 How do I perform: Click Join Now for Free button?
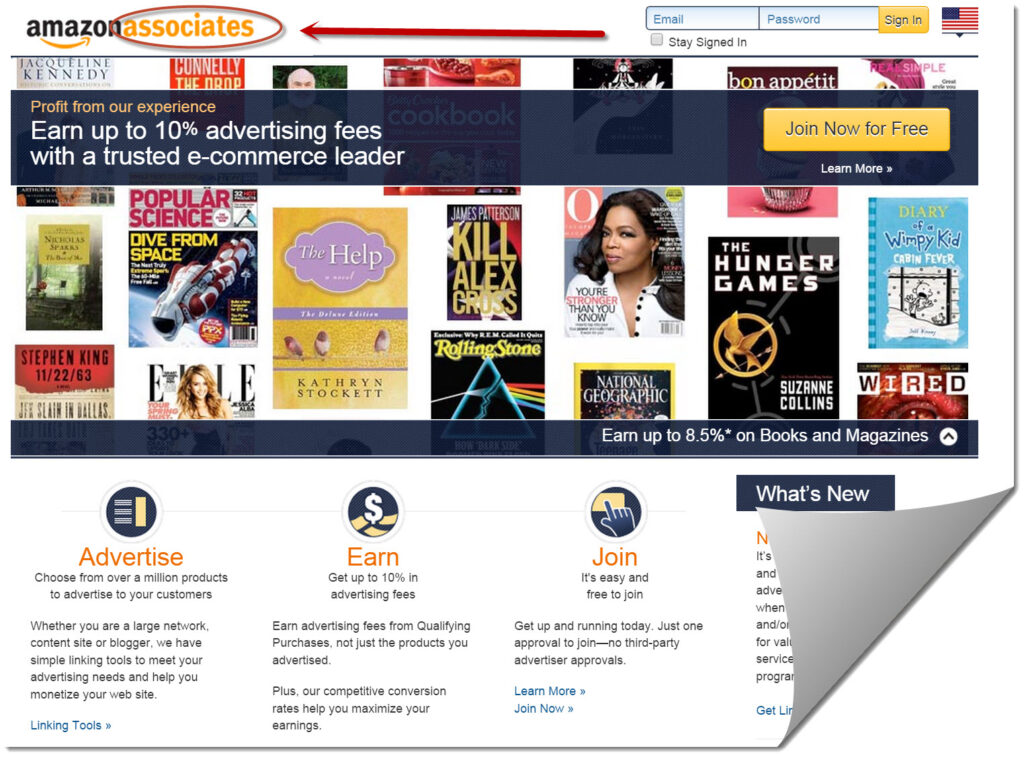click(856, 129)
